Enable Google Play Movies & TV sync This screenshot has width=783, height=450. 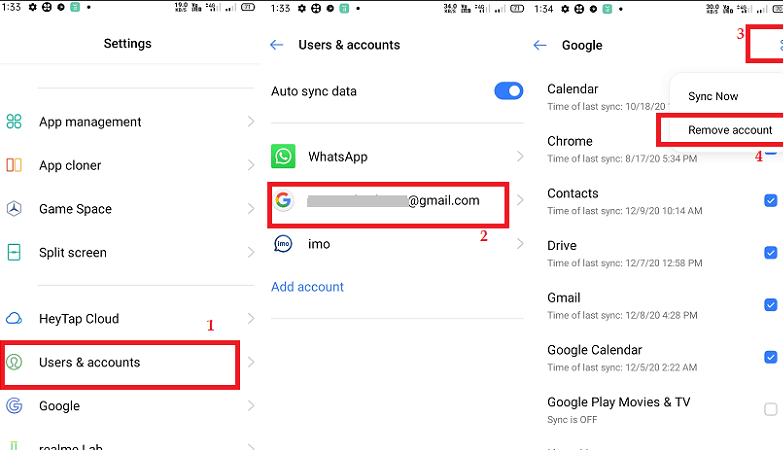tap(771, 409)
